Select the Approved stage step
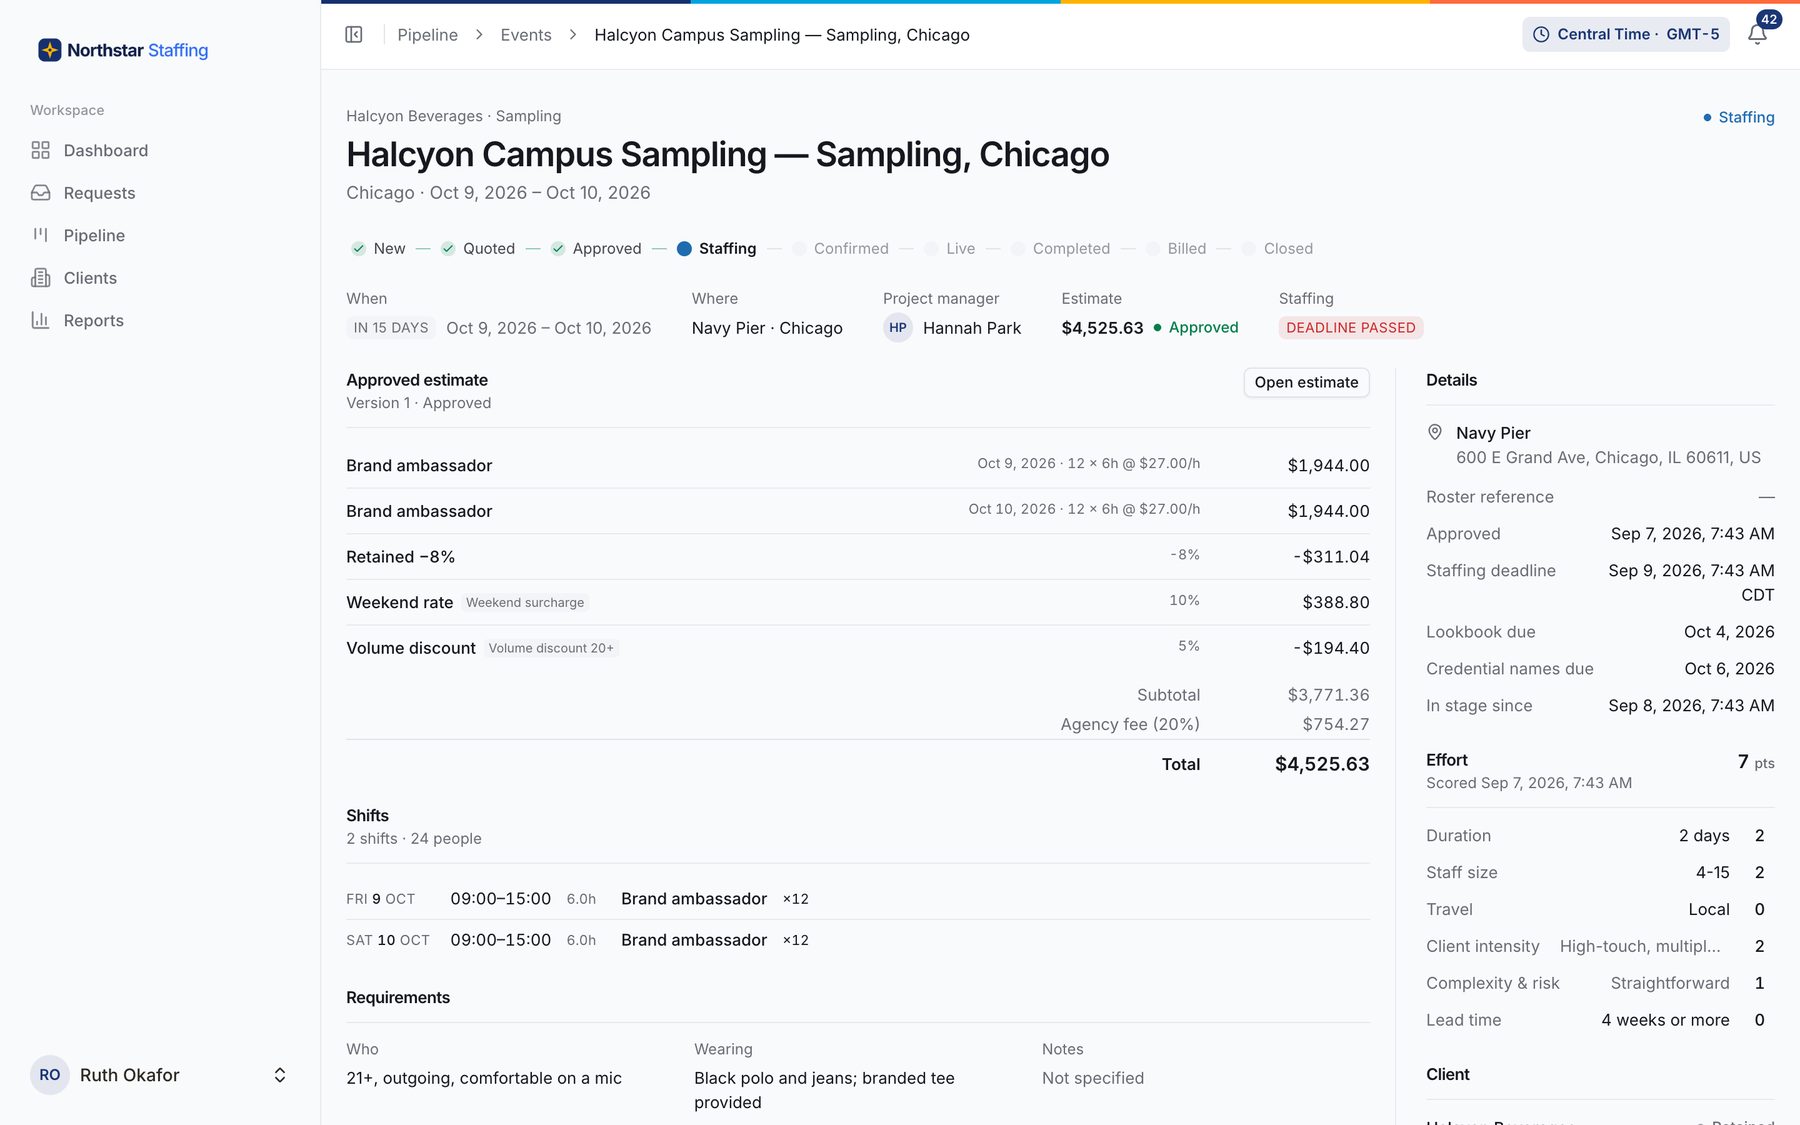Image resolution: width=1800 pixels, height=1125 pixels. 596,248
